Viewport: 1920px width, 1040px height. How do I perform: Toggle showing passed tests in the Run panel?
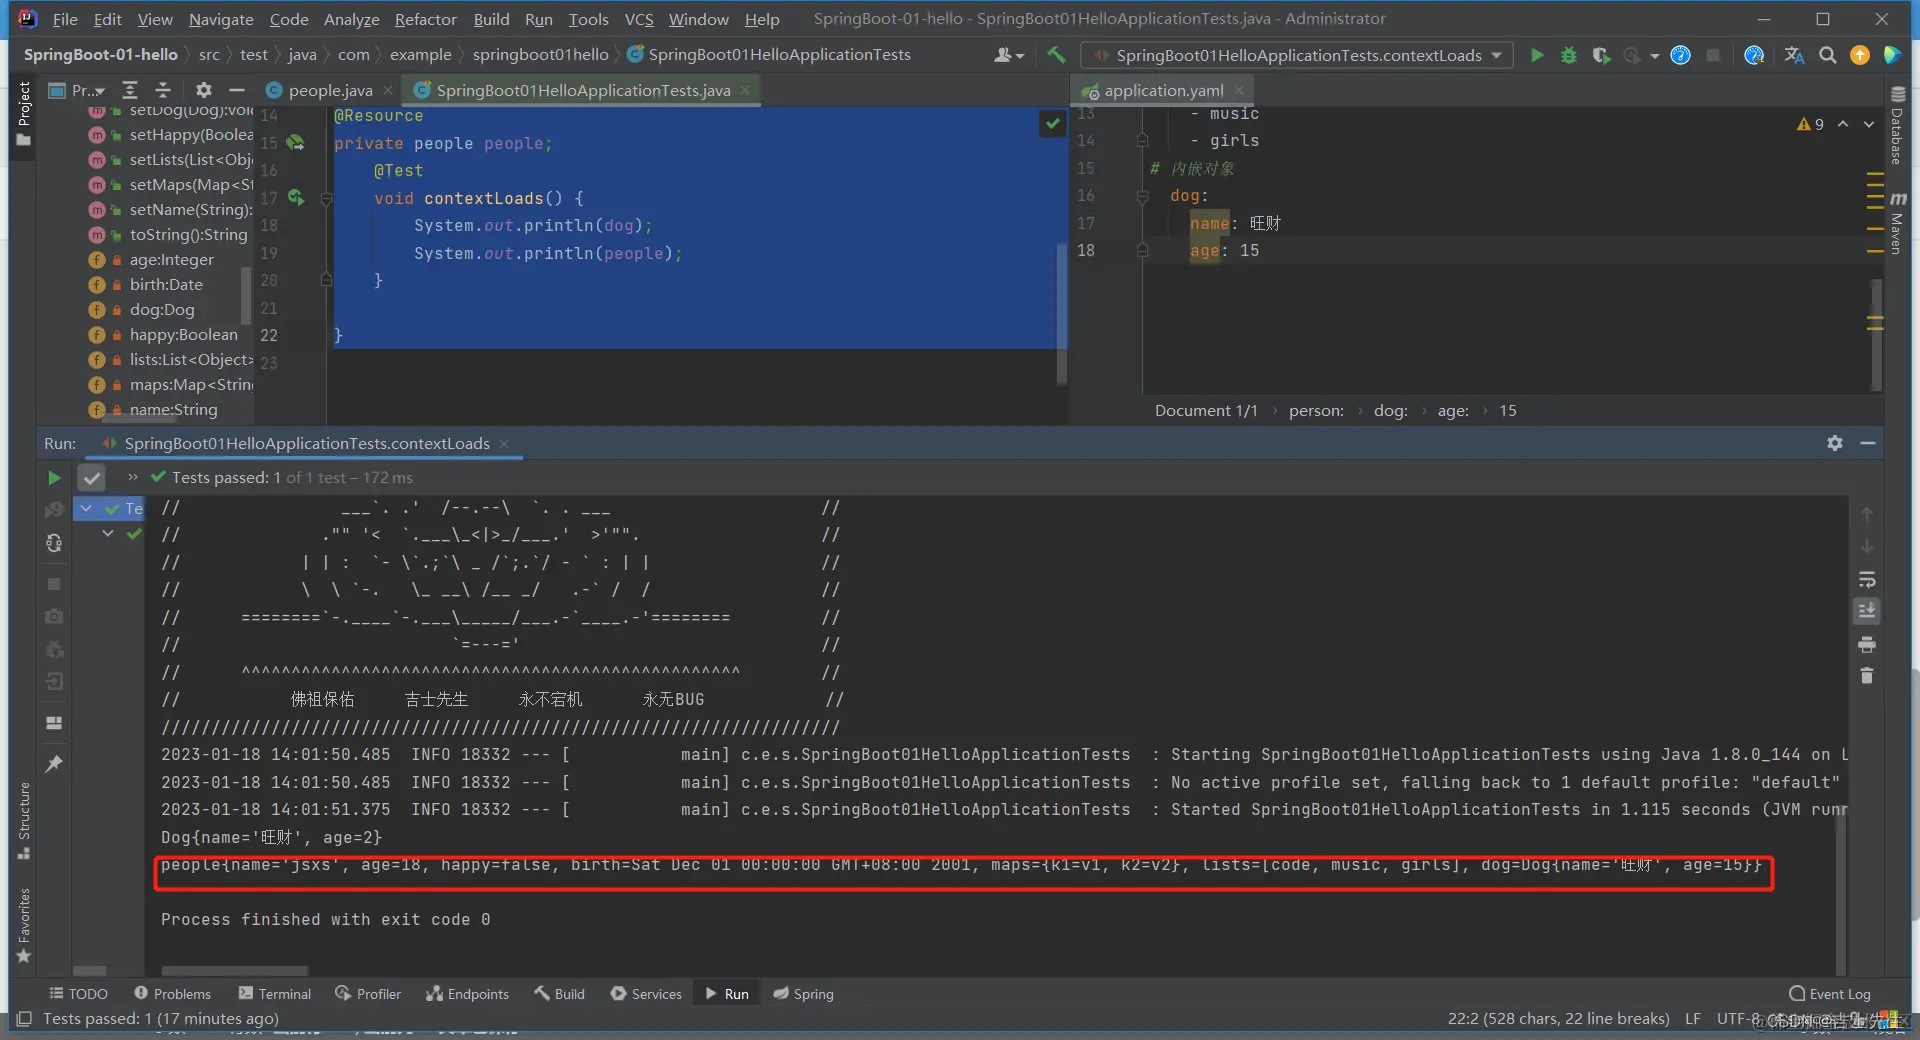[x=91, y=478]
